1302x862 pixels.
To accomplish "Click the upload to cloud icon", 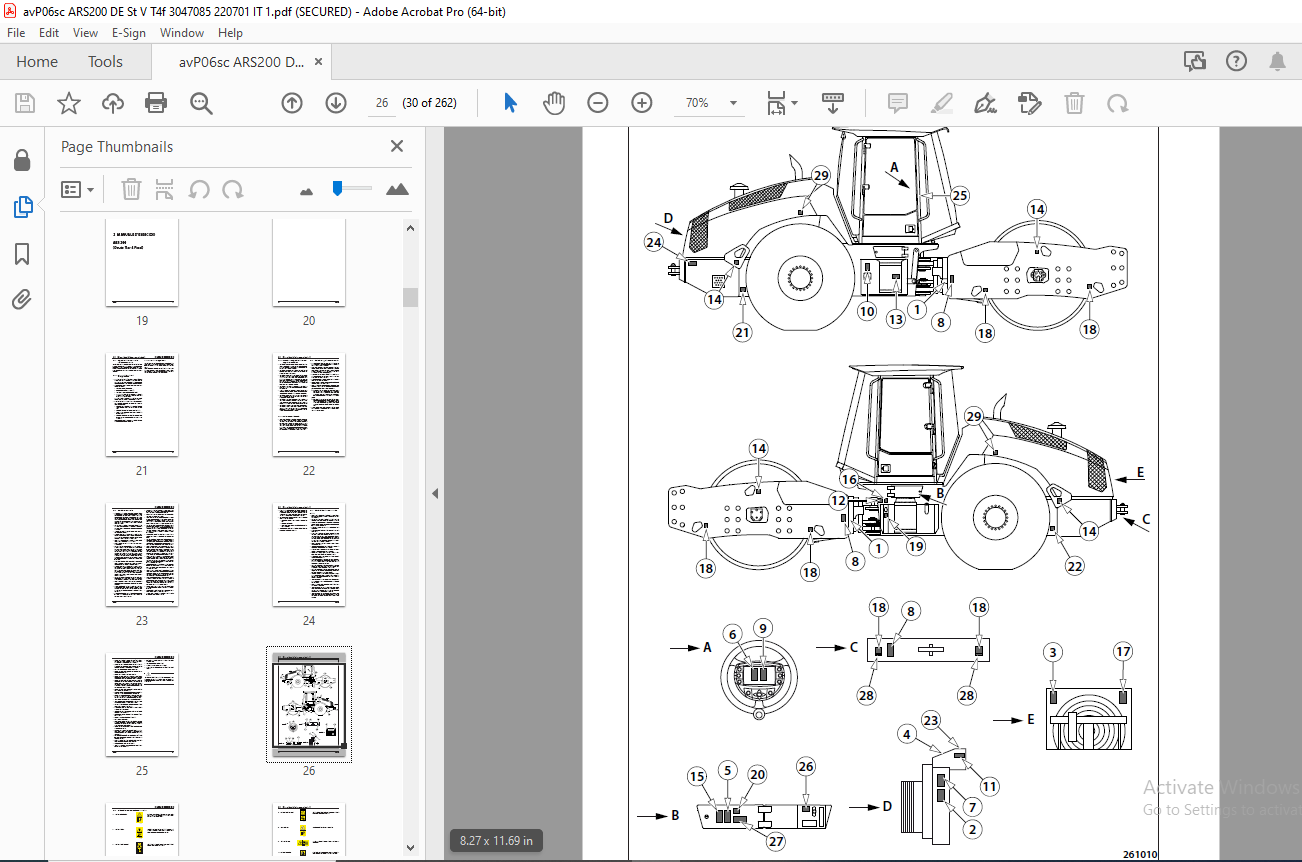I will pyautogui.click(x=113, y=103).
